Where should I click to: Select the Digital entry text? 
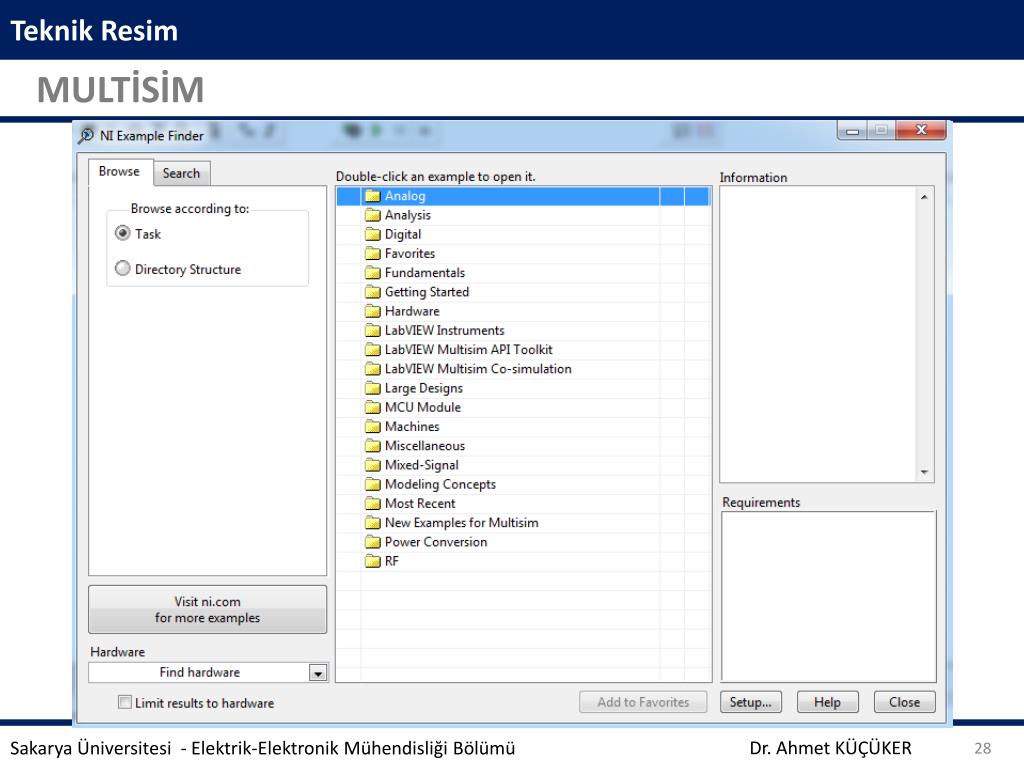(403, 234)
